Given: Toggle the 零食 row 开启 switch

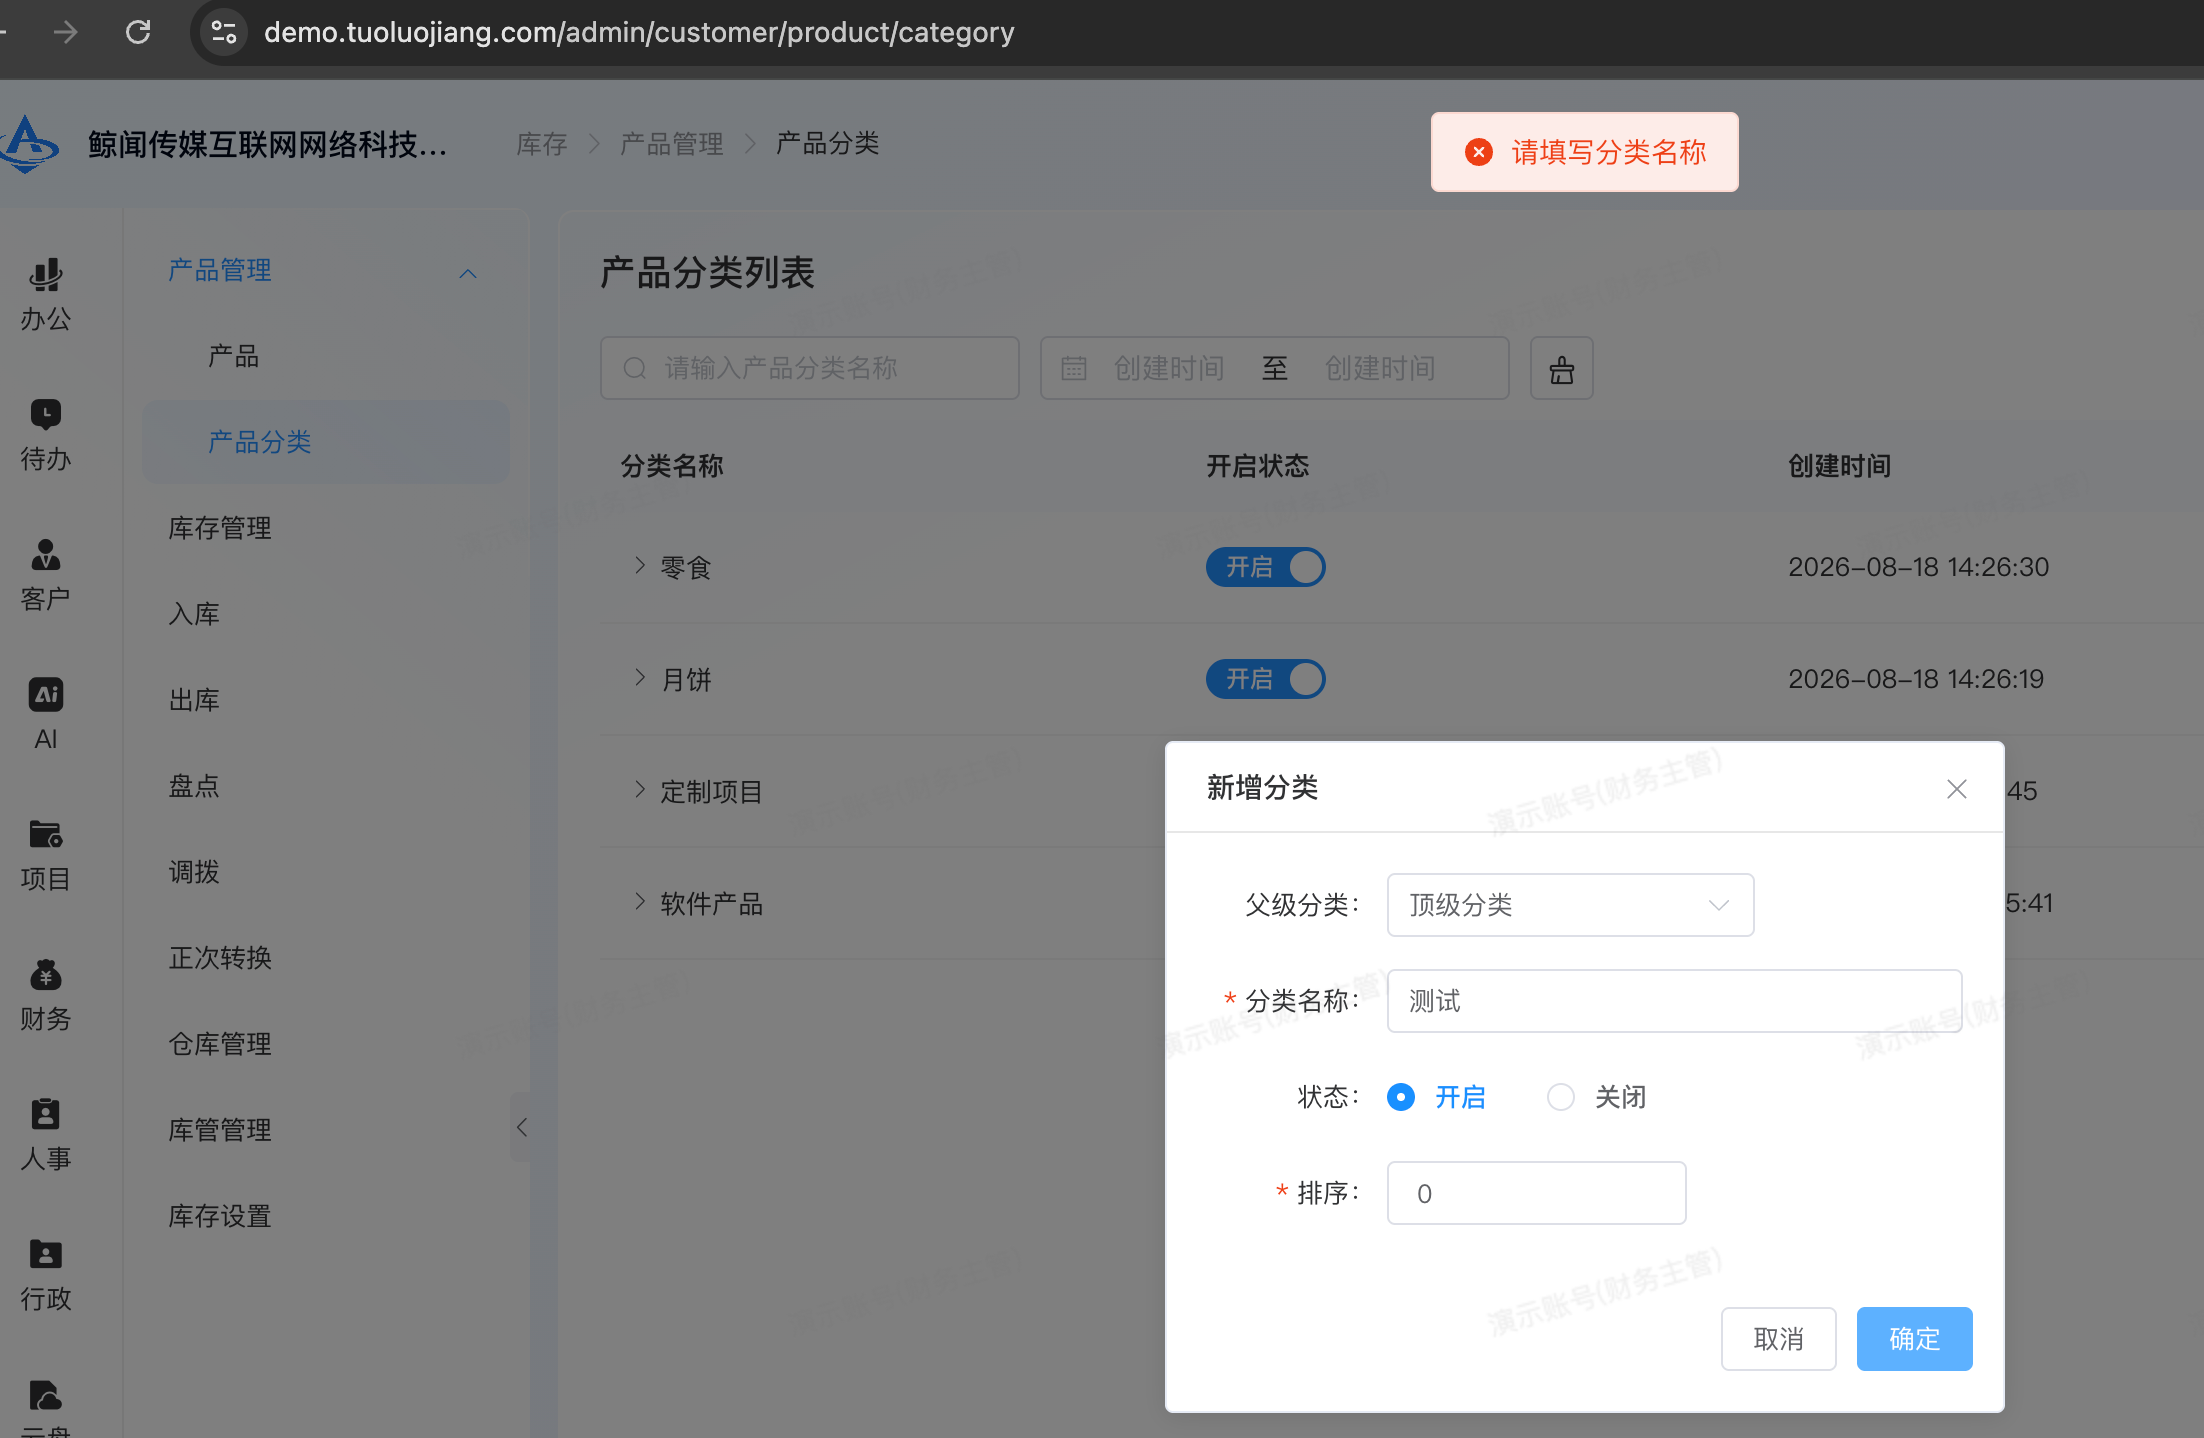Looking at the screenshot, I should 1265,567.
